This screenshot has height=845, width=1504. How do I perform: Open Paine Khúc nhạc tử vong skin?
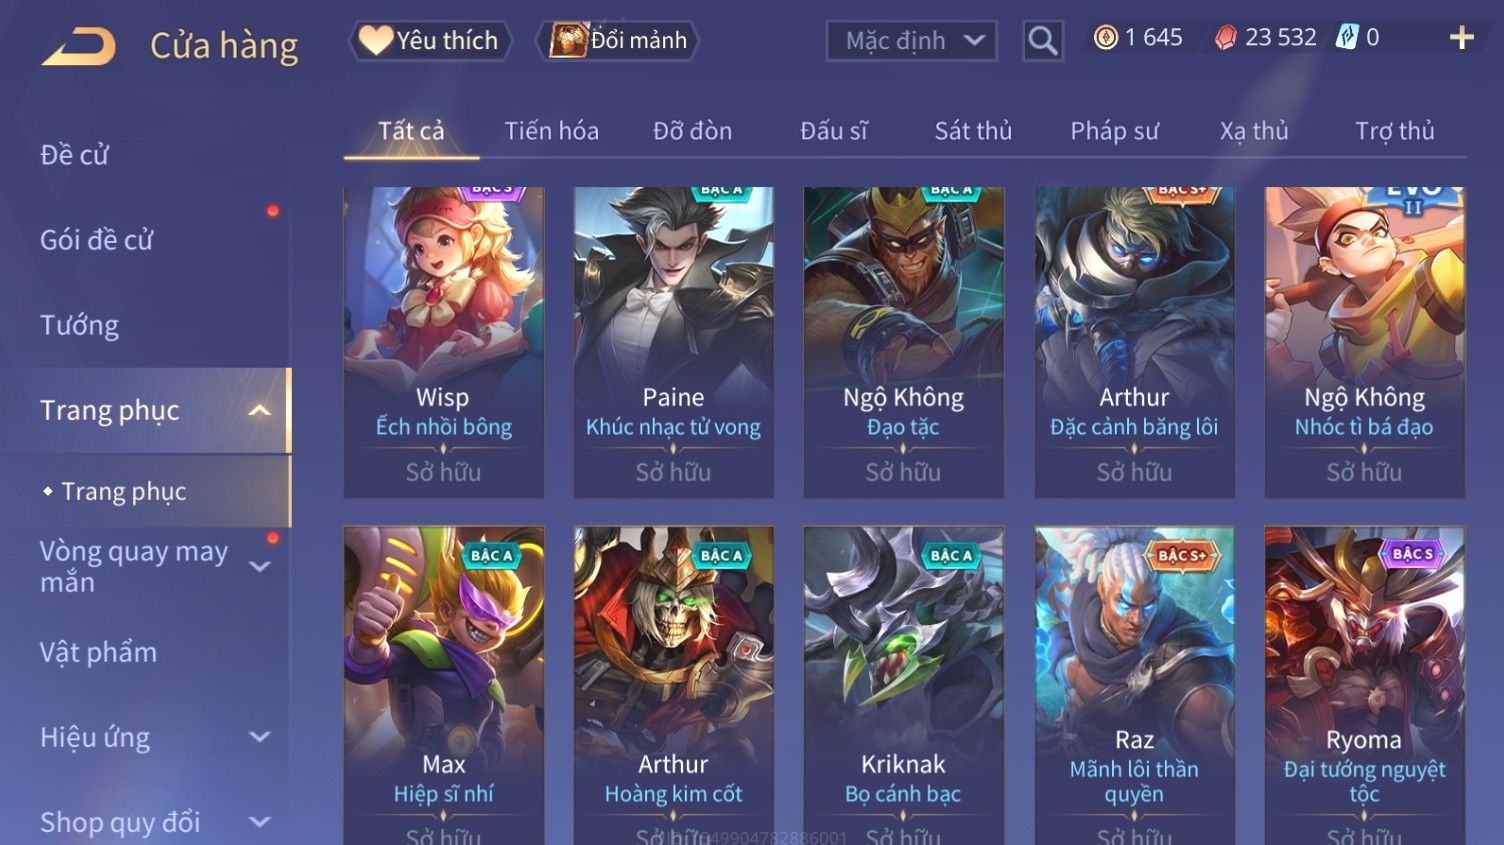[x=673, y=342]
